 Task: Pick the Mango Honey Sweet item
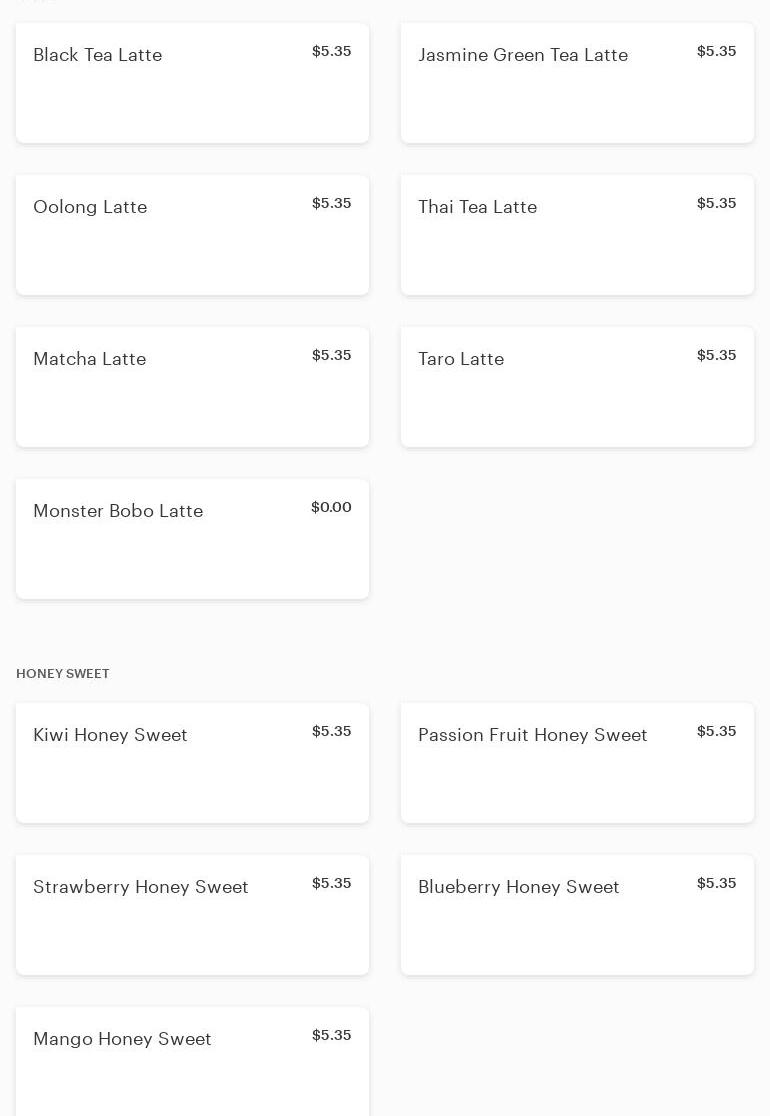pyautogui.click(x=192, y=1062)
